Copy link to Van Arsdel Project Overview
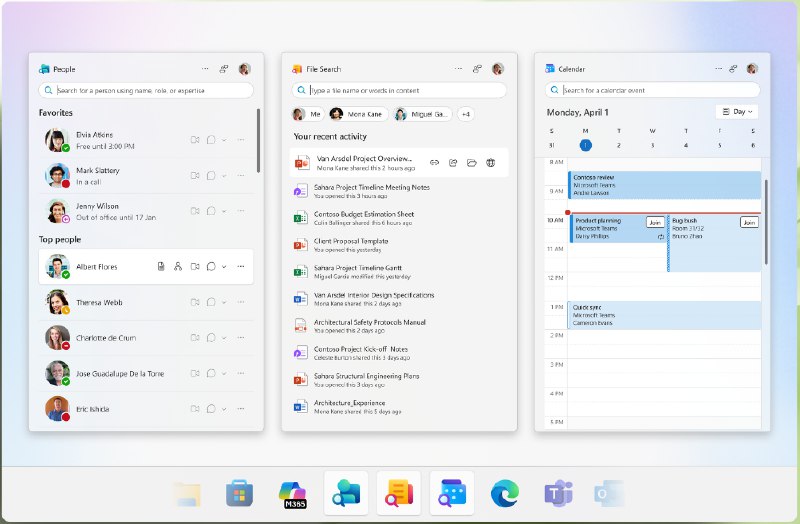The image size is (800, 524). point(434,163)
